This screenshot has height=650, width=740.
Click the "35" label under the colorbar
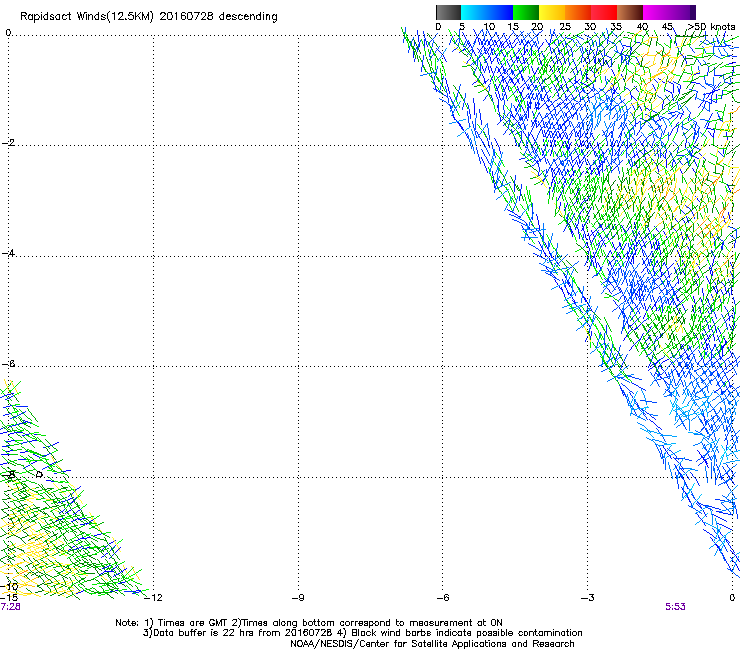pos(616,27)
